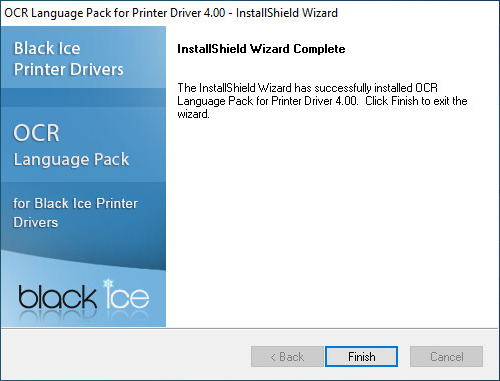The height and width of the screenshot is (381, 500).
Task: Click the "Black Ice Printer Drivers" banner text
Action: pos(68,59)
